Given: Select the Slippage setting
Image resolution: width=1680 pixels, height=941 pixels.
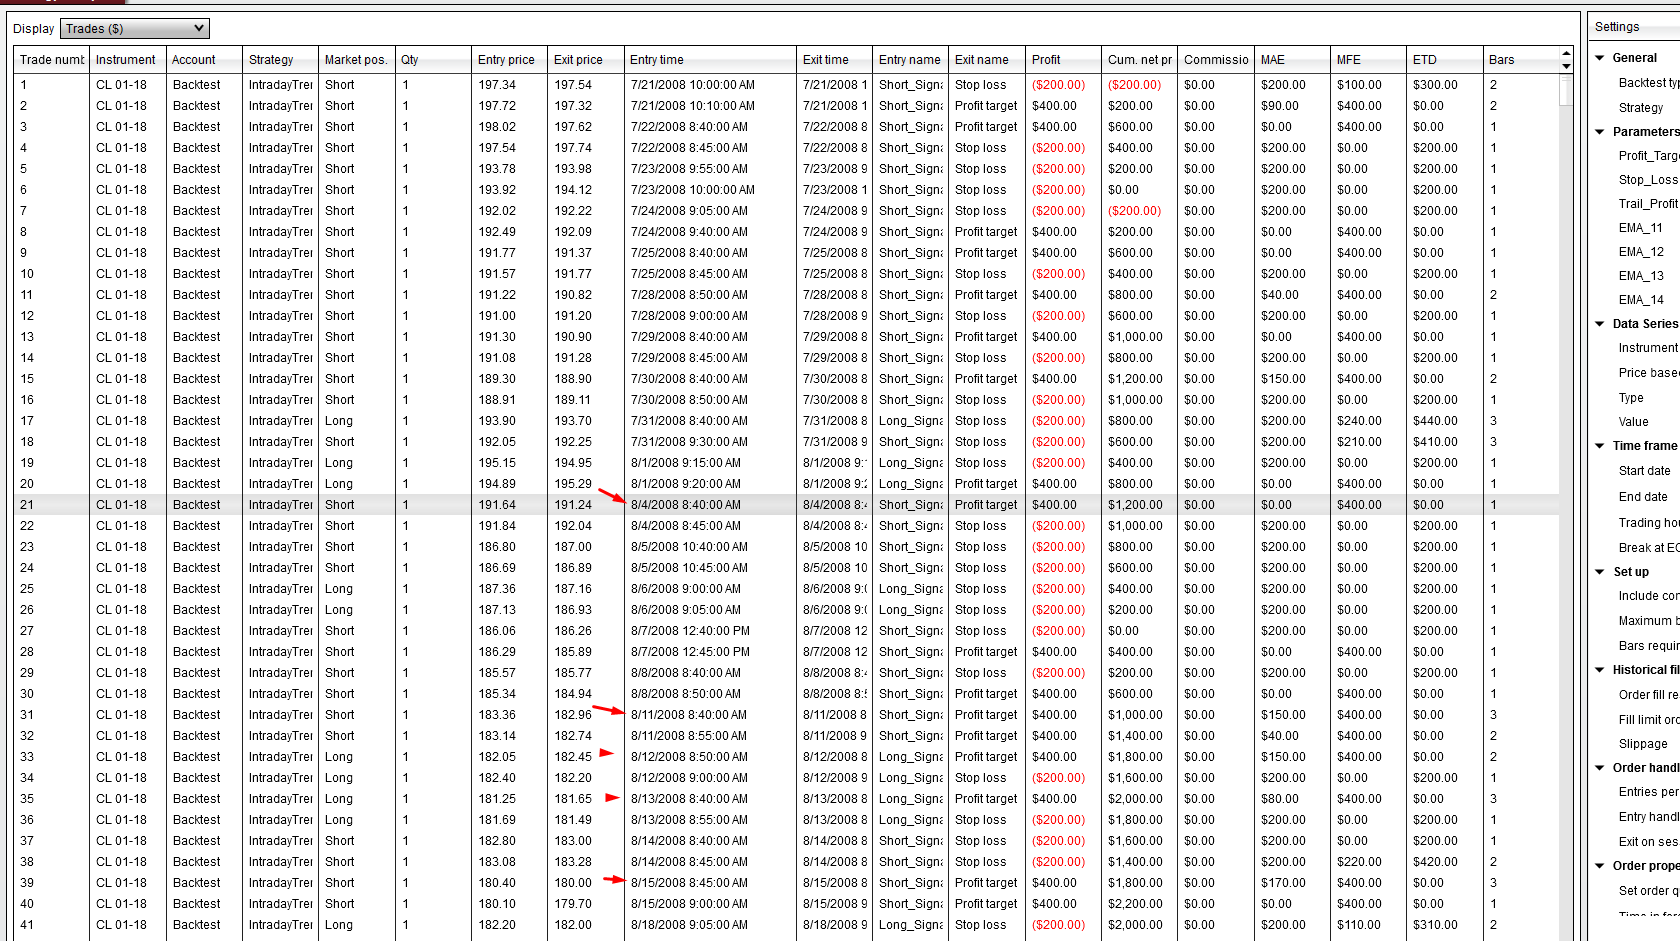Looking at the screenshot, I should coord(1643,744).
